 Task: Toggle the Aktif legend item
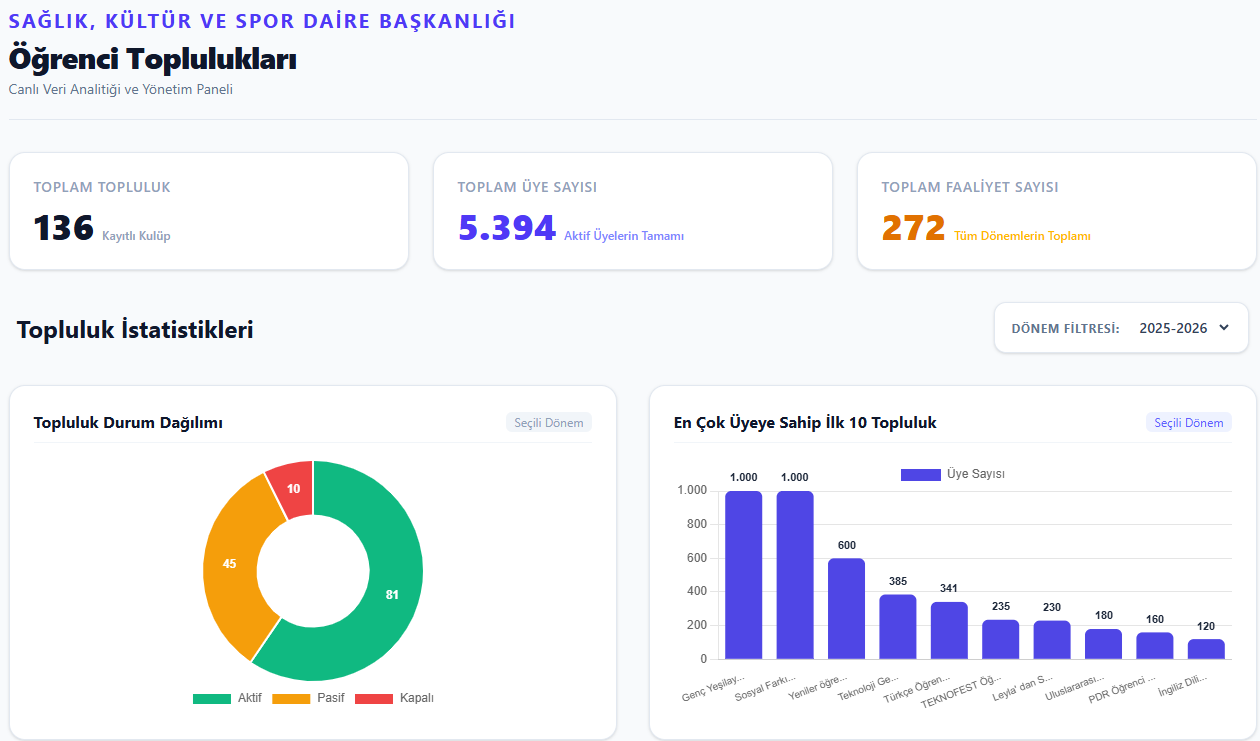pos(227,698)
